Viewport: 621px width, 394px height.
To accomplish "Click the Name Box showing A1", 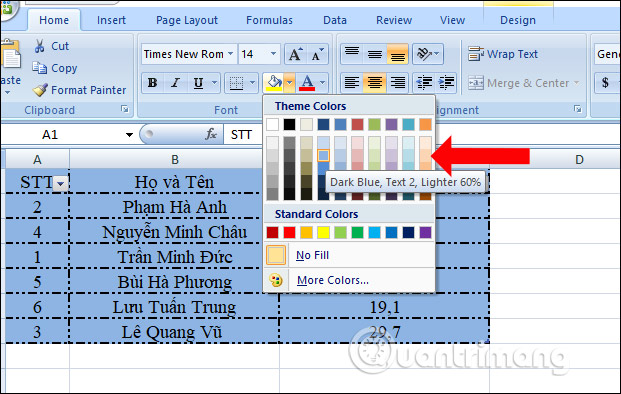I will tap(63, 135).
